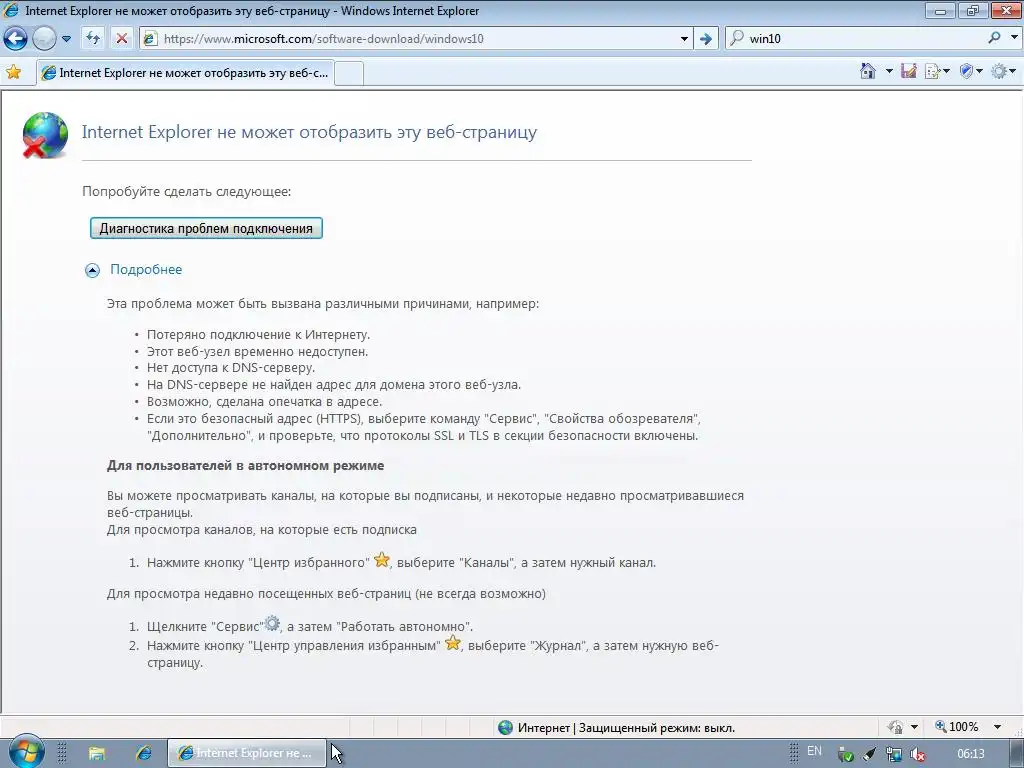1024x768 pixels.
Task: Click the Back navigation arrow
Action: click(16, 39)
